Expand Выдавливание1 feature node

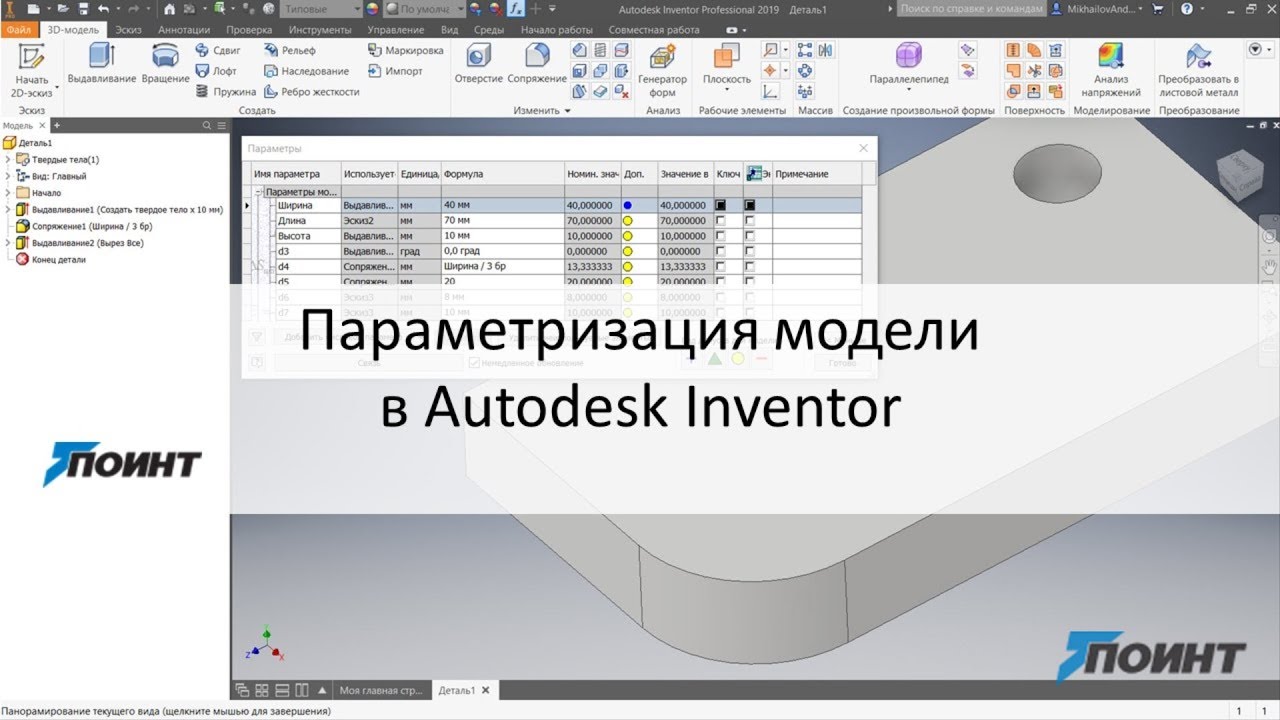8,209
